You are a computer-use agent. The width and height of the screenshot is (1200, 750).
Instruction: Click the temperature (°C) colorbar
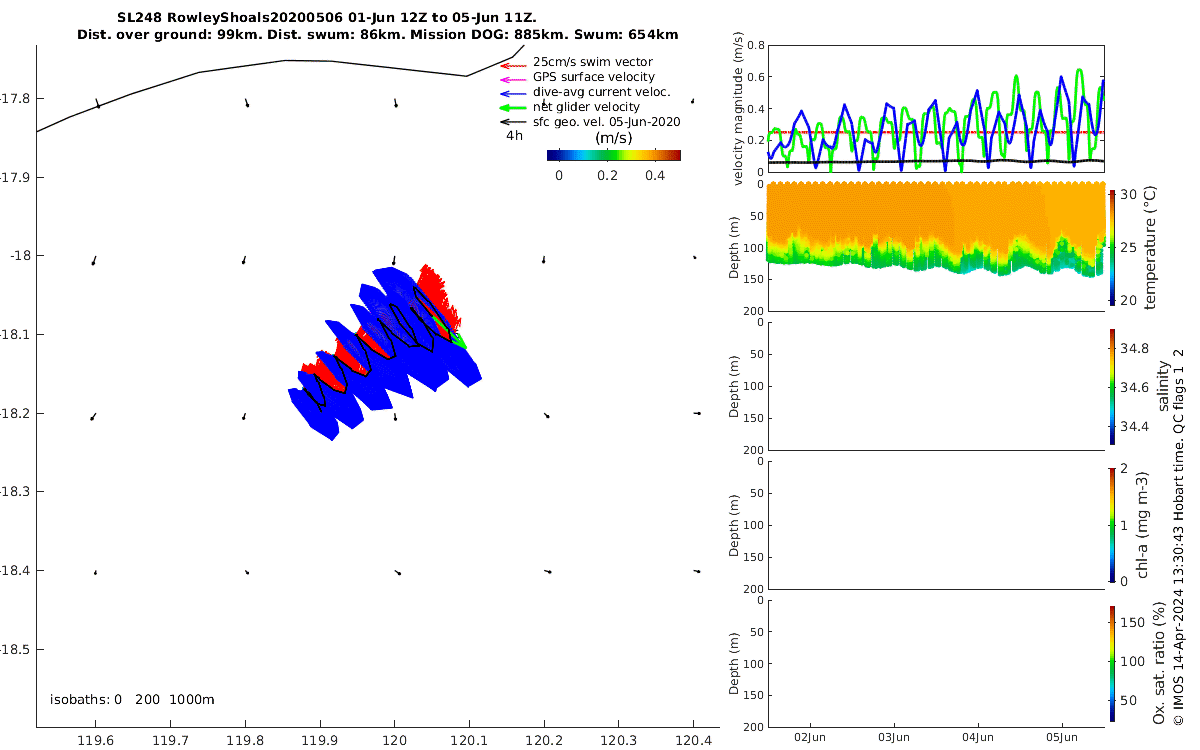[1112, 247]
